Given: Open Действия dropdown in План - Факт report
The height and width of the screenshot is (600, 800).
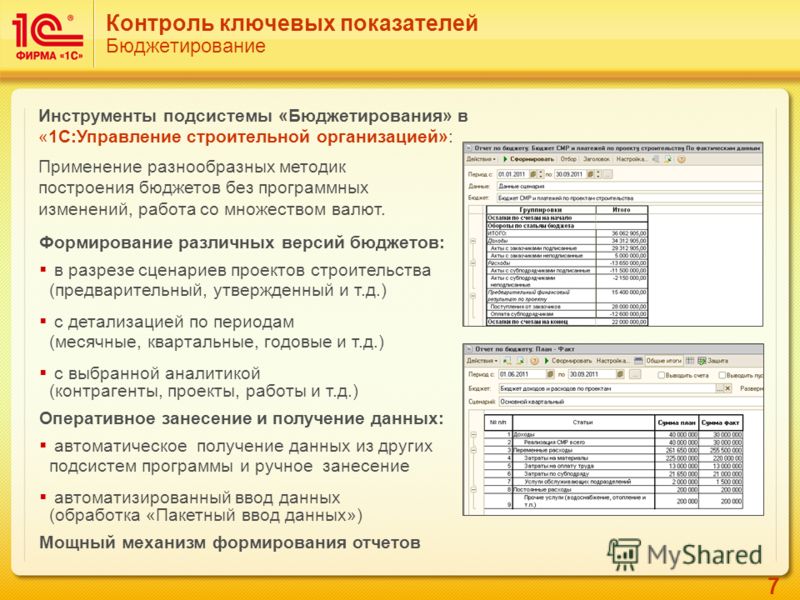Looking at the screenshot, I should coord(482,361).
